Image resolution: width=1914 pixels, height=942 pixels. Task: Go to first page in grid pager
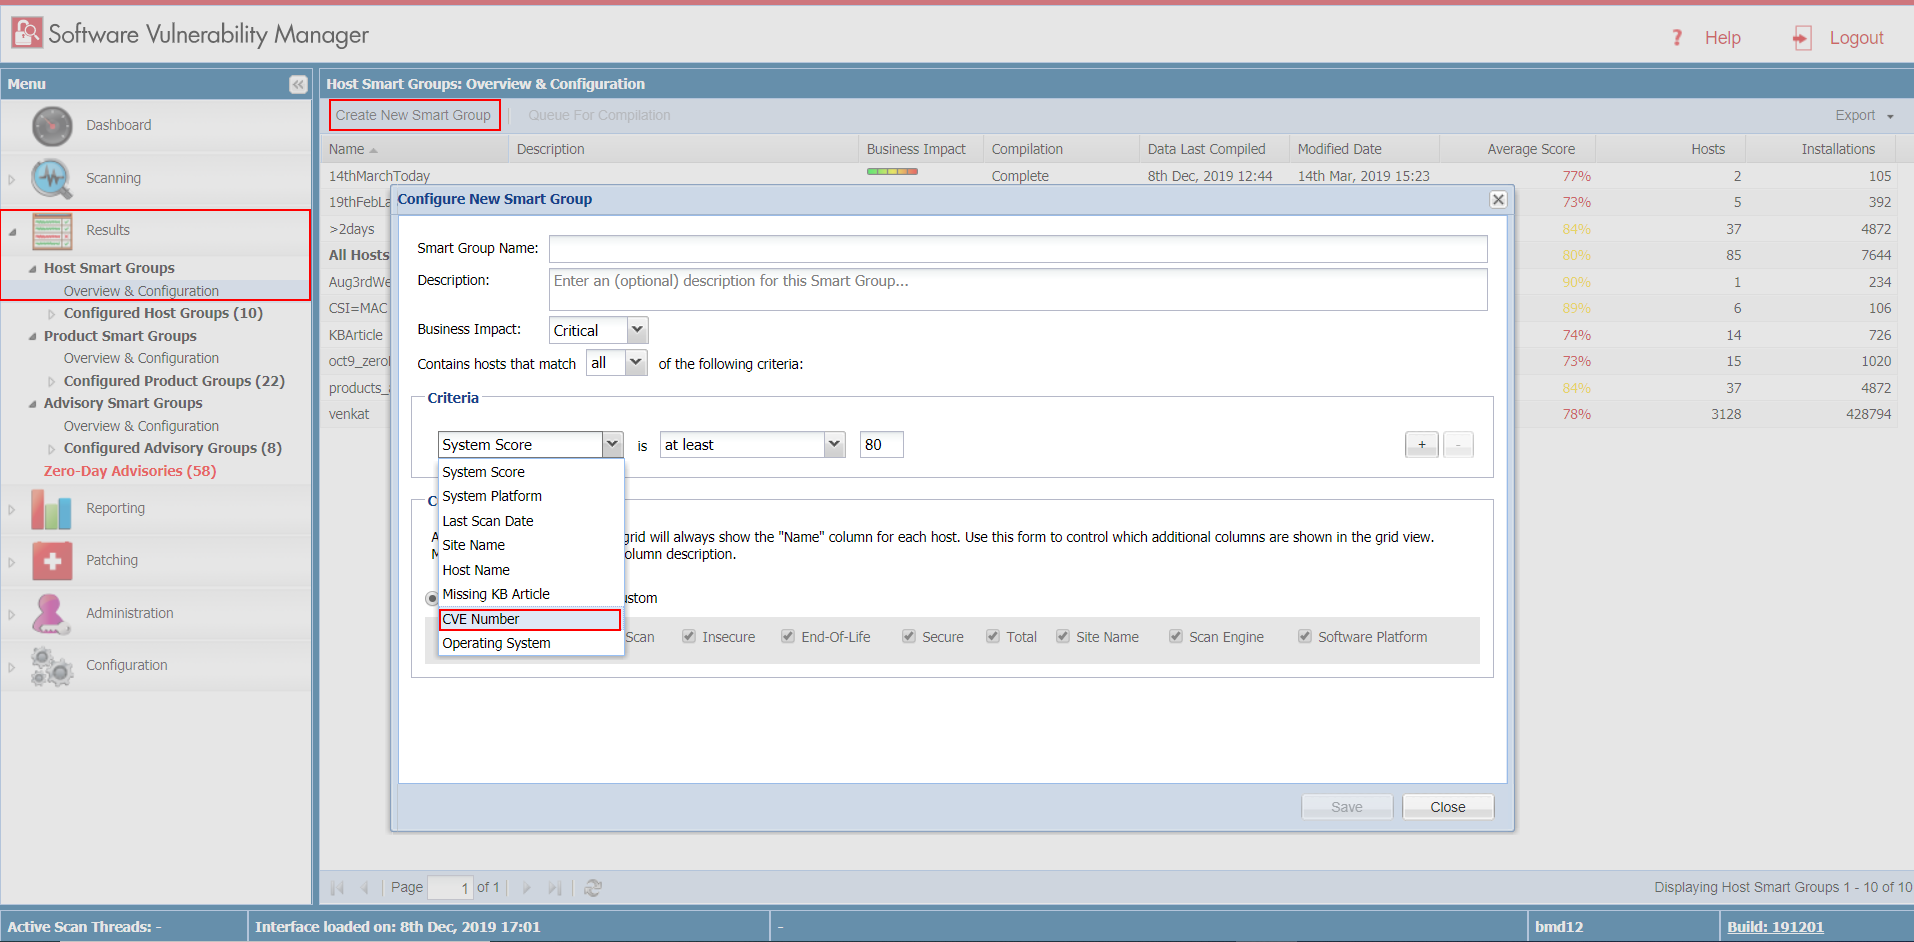coord(337,888)
